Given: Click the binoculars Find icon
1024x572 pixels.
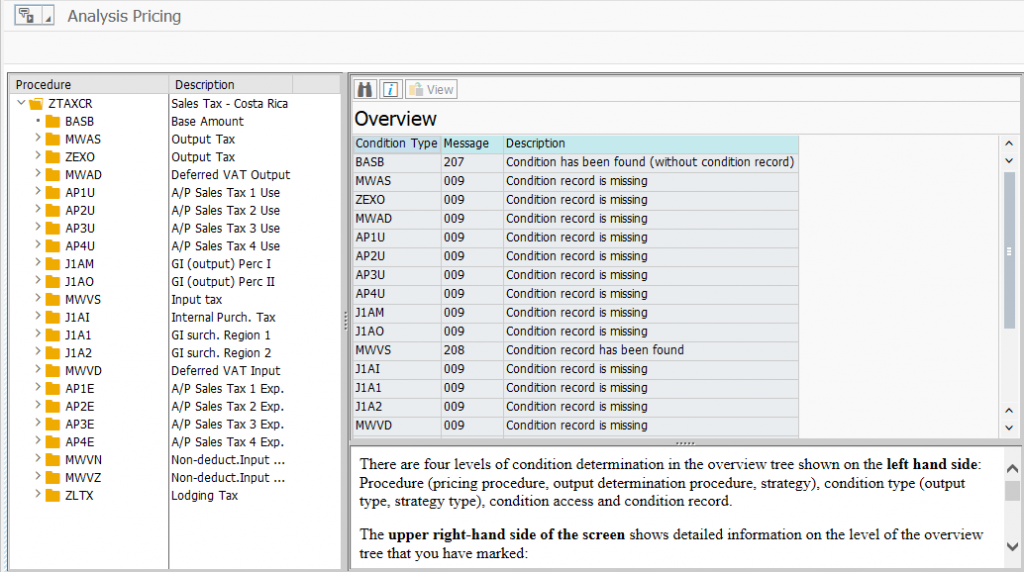Looking at the screenshot, I should click(364, 89).
